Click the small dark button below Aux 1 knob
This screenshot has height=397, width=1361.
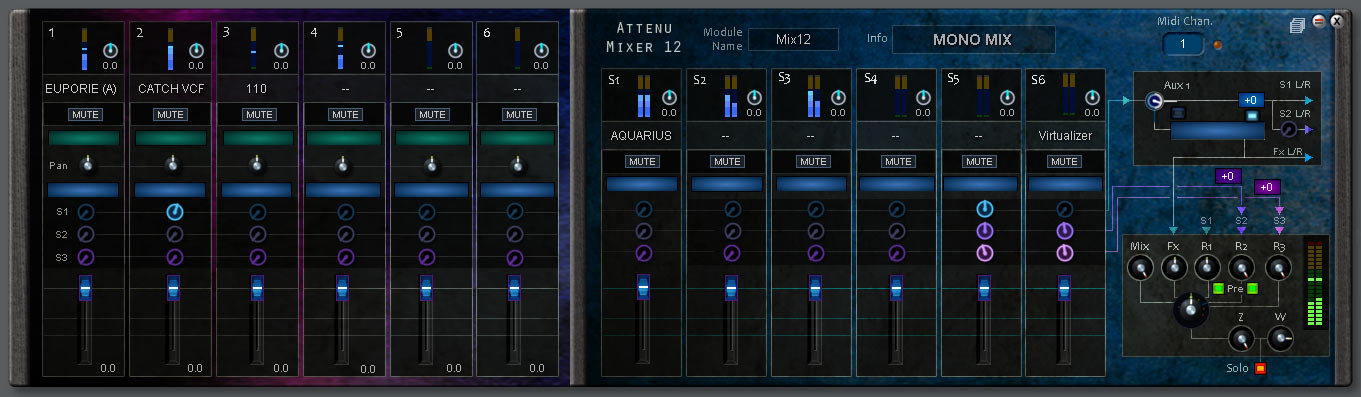point(1178,113)
